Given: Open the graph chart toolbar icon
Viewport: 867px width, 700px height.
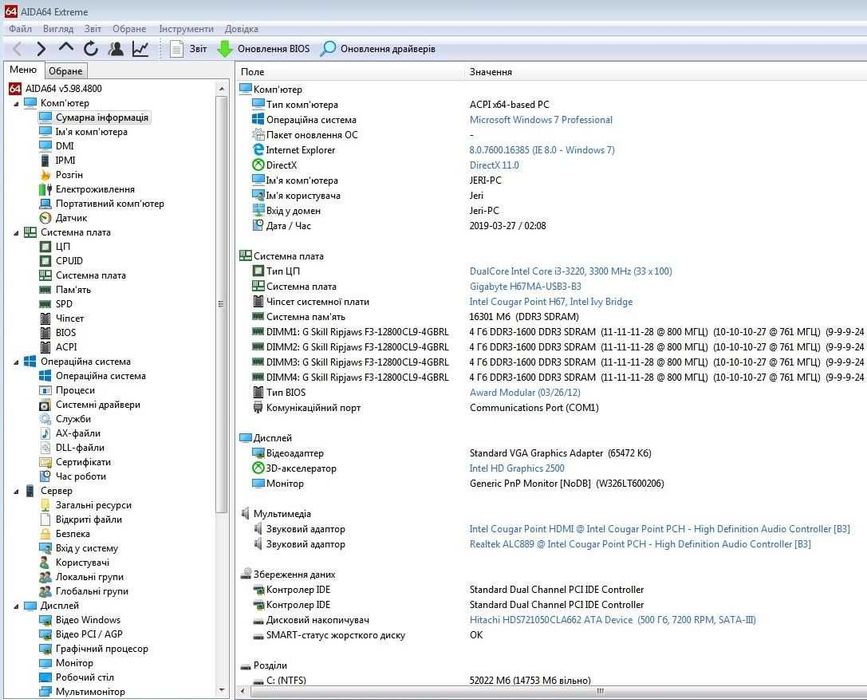Looking at the screenshot, I should click(140, 49).
